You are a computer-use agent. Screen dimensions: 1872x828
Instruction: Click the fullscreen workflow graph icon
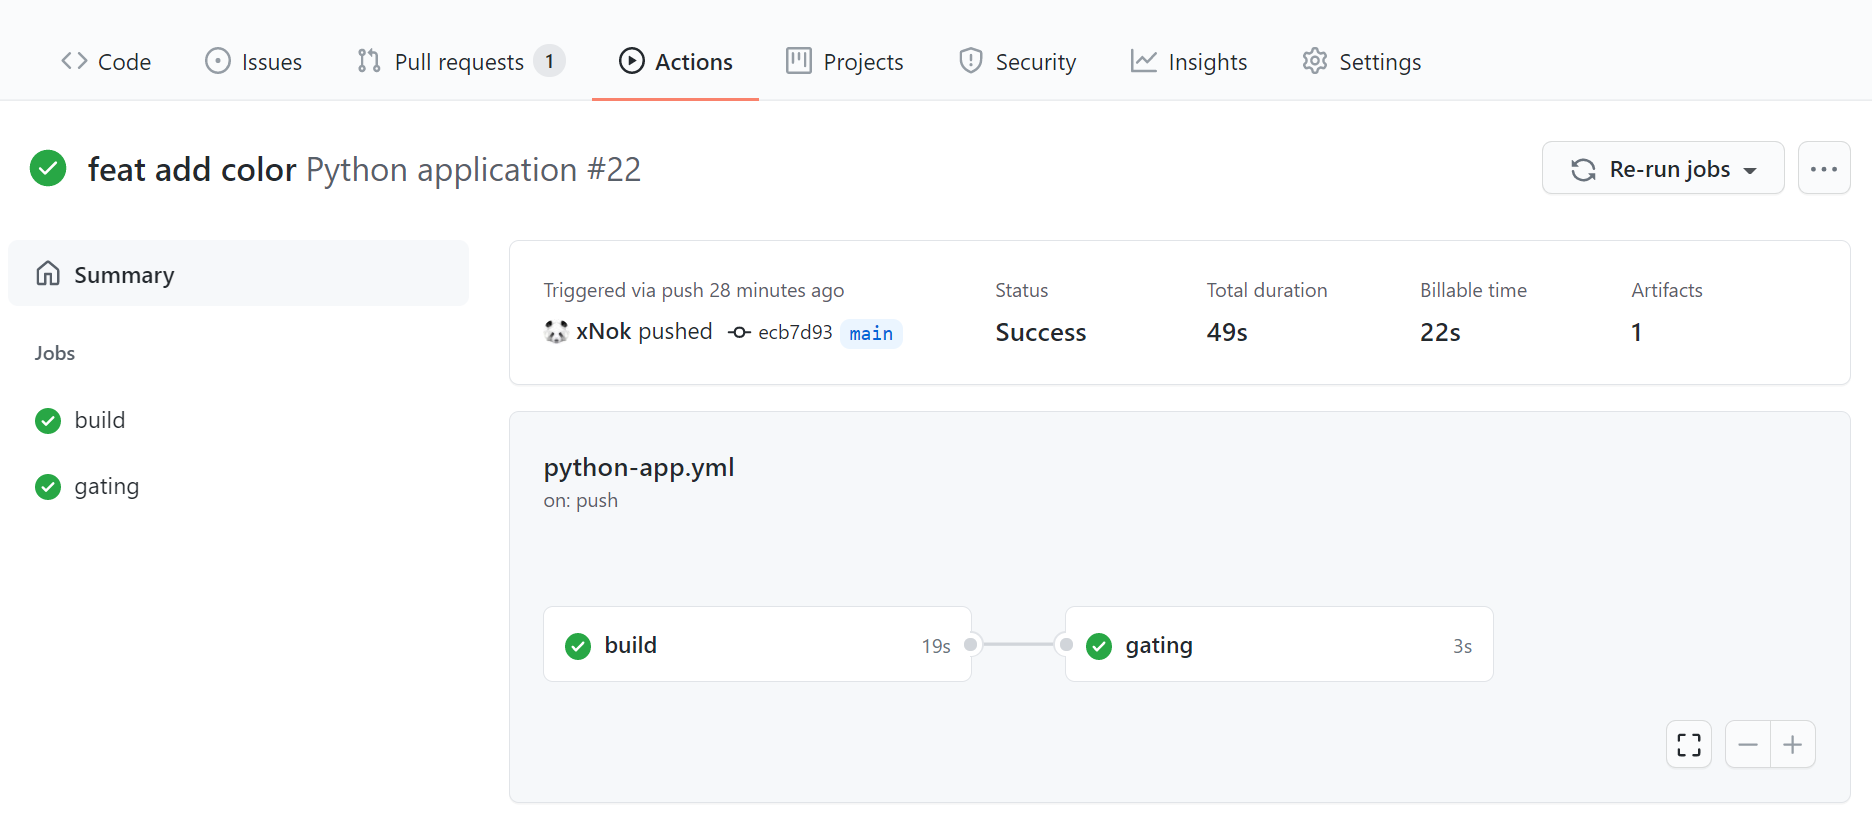pos(1688,745)
